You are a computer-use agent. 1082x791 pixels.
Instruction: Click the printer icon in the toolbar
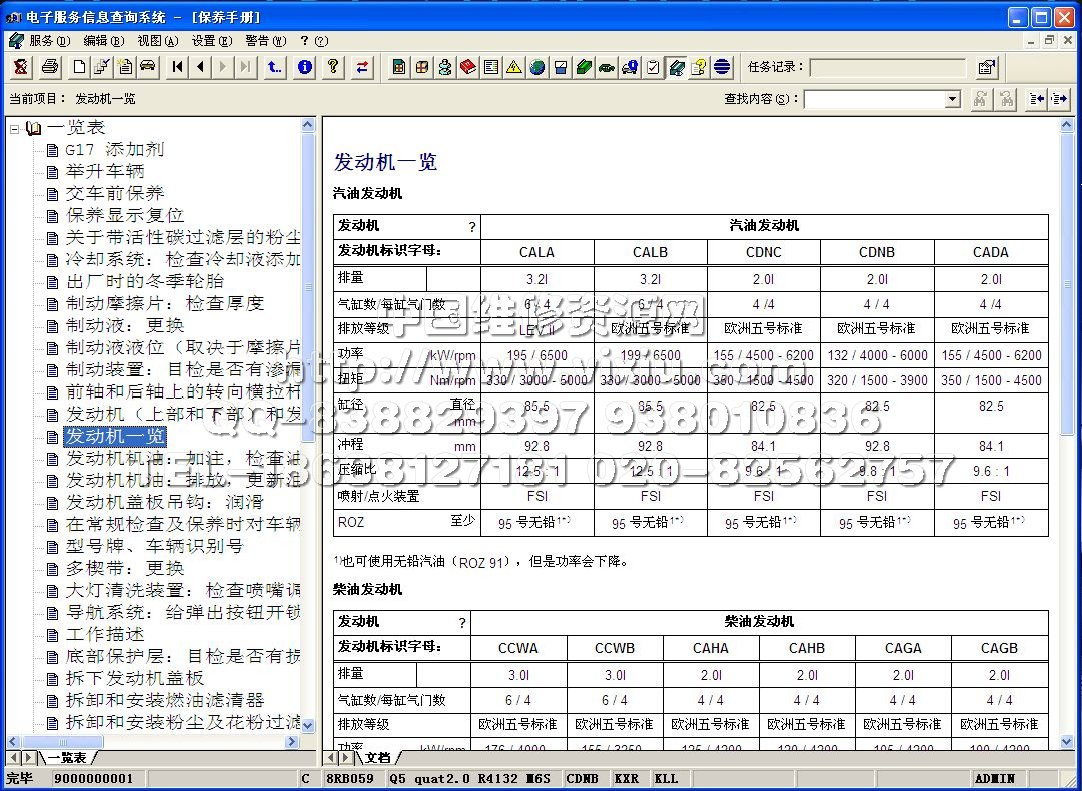coord(49,67)
